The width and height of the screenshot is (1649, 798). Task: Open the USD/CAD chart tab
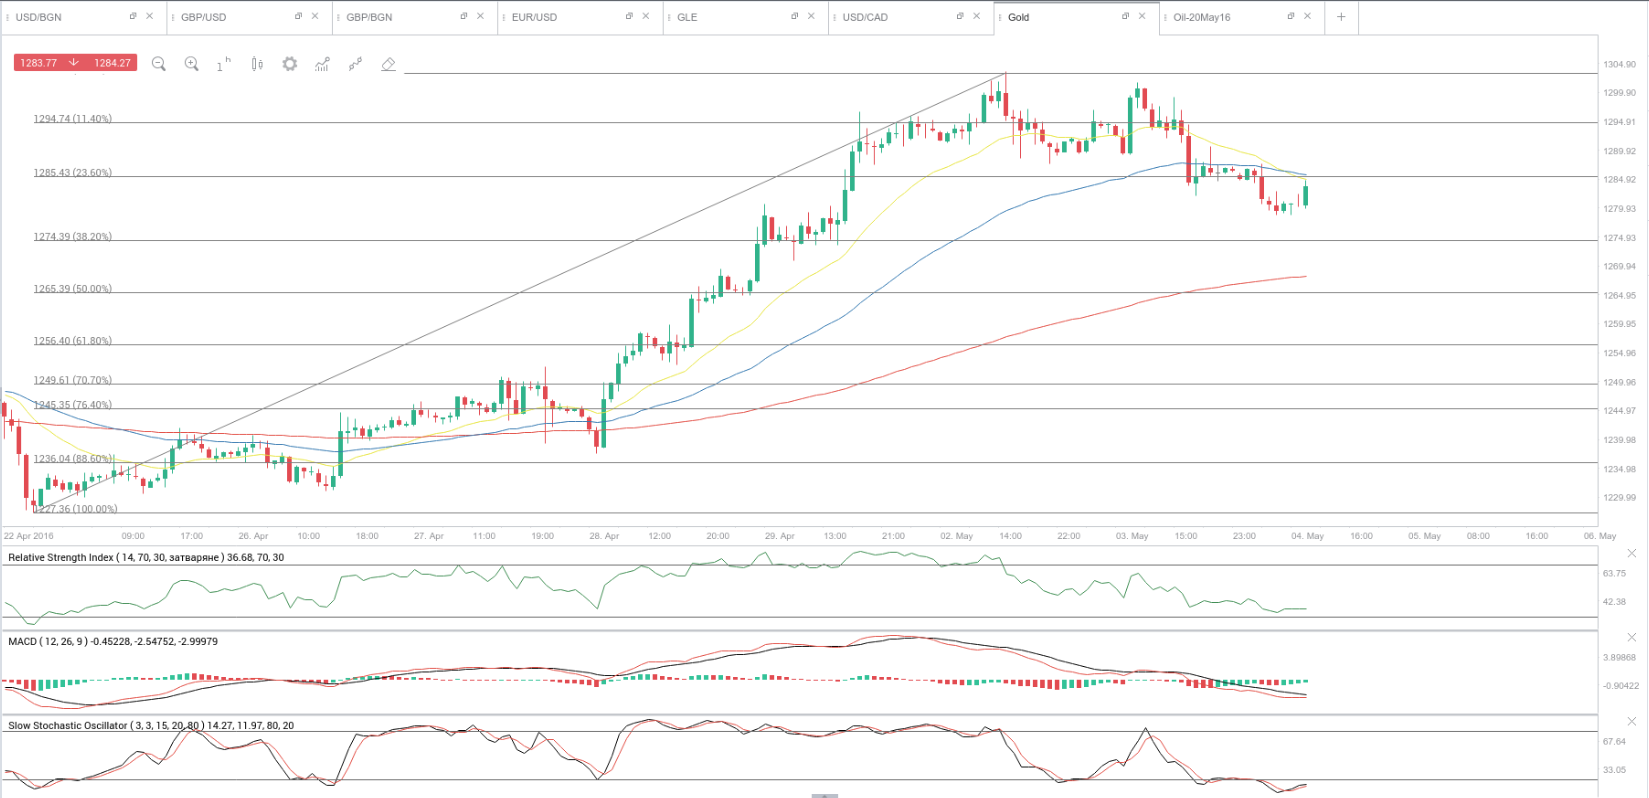[865, 17]
